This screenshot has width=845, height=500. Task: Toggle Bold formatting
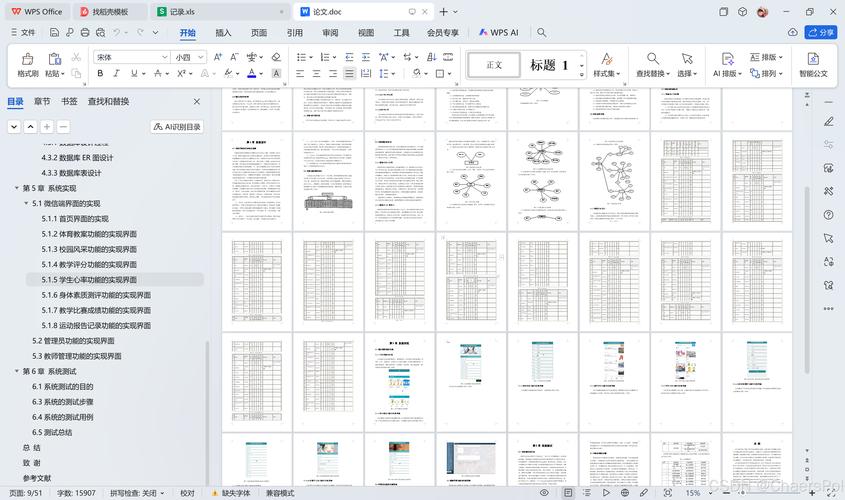coord(100,73)
